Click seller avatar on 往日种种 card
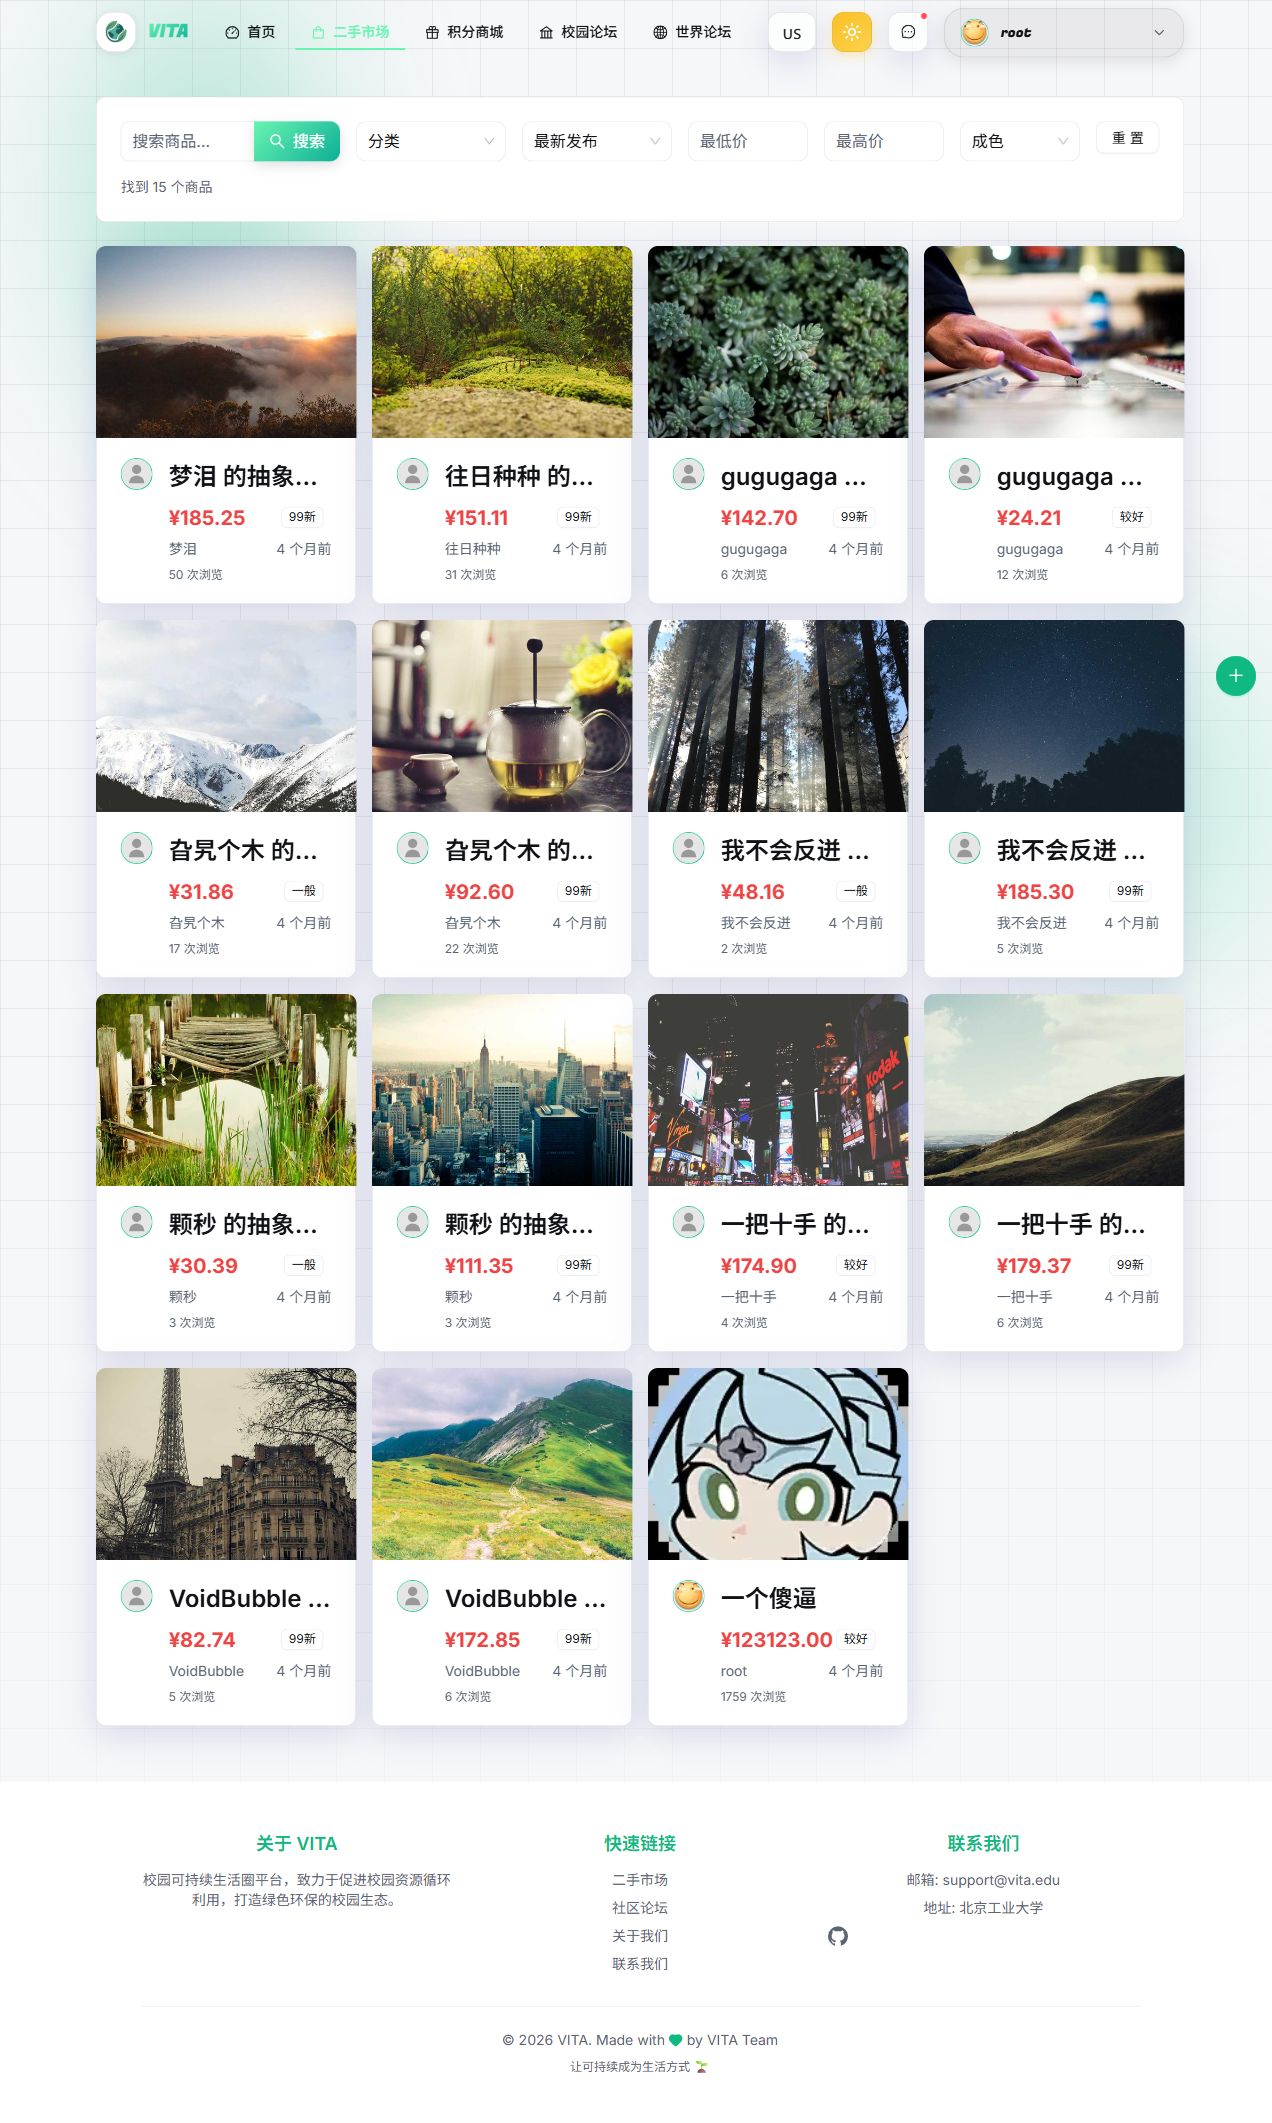 (x=413, y=474)
